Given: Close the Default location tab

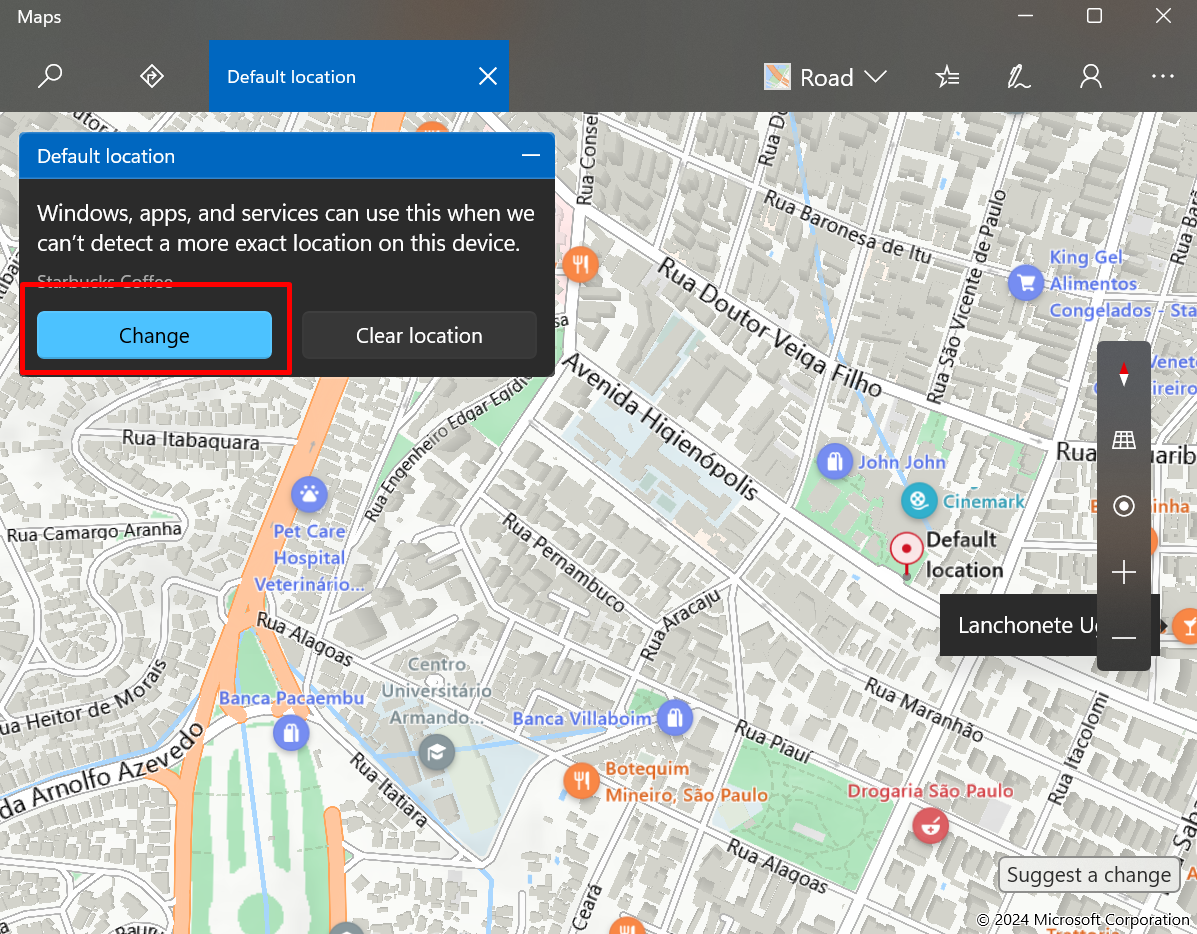Looking at the screenshot, I should pos(488,76).
